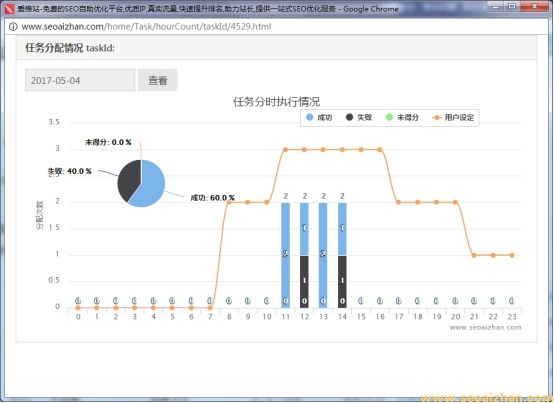
Task: Click the orange line point at hour 0
Action: (x=78, y=308)
